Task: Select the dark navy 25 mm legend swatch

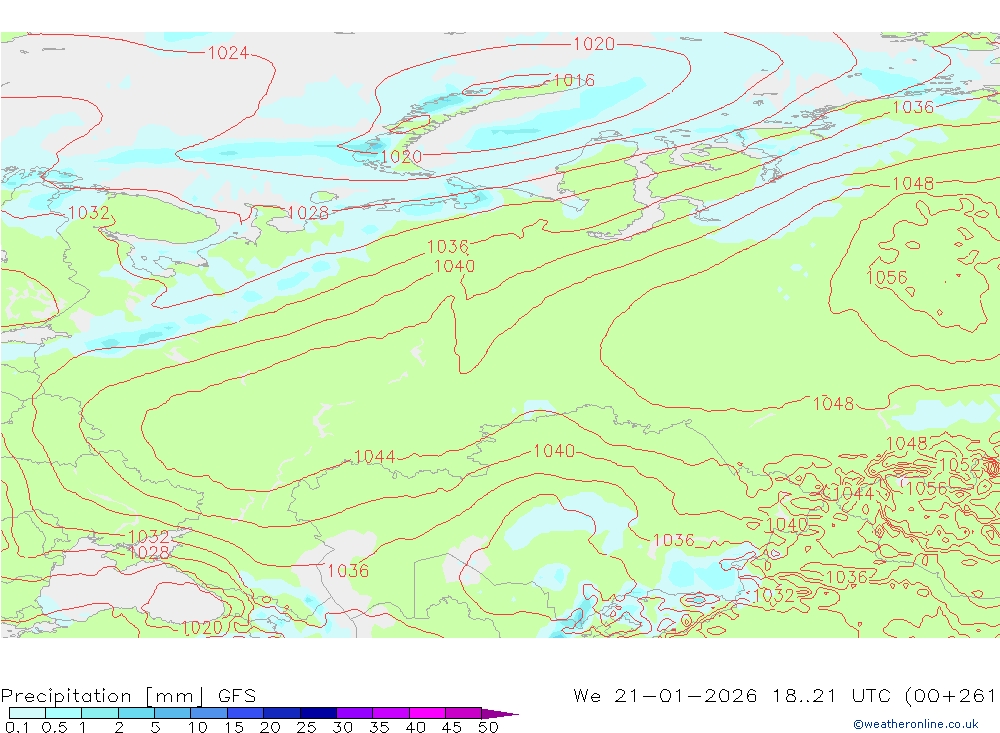Action: point(318,713)
